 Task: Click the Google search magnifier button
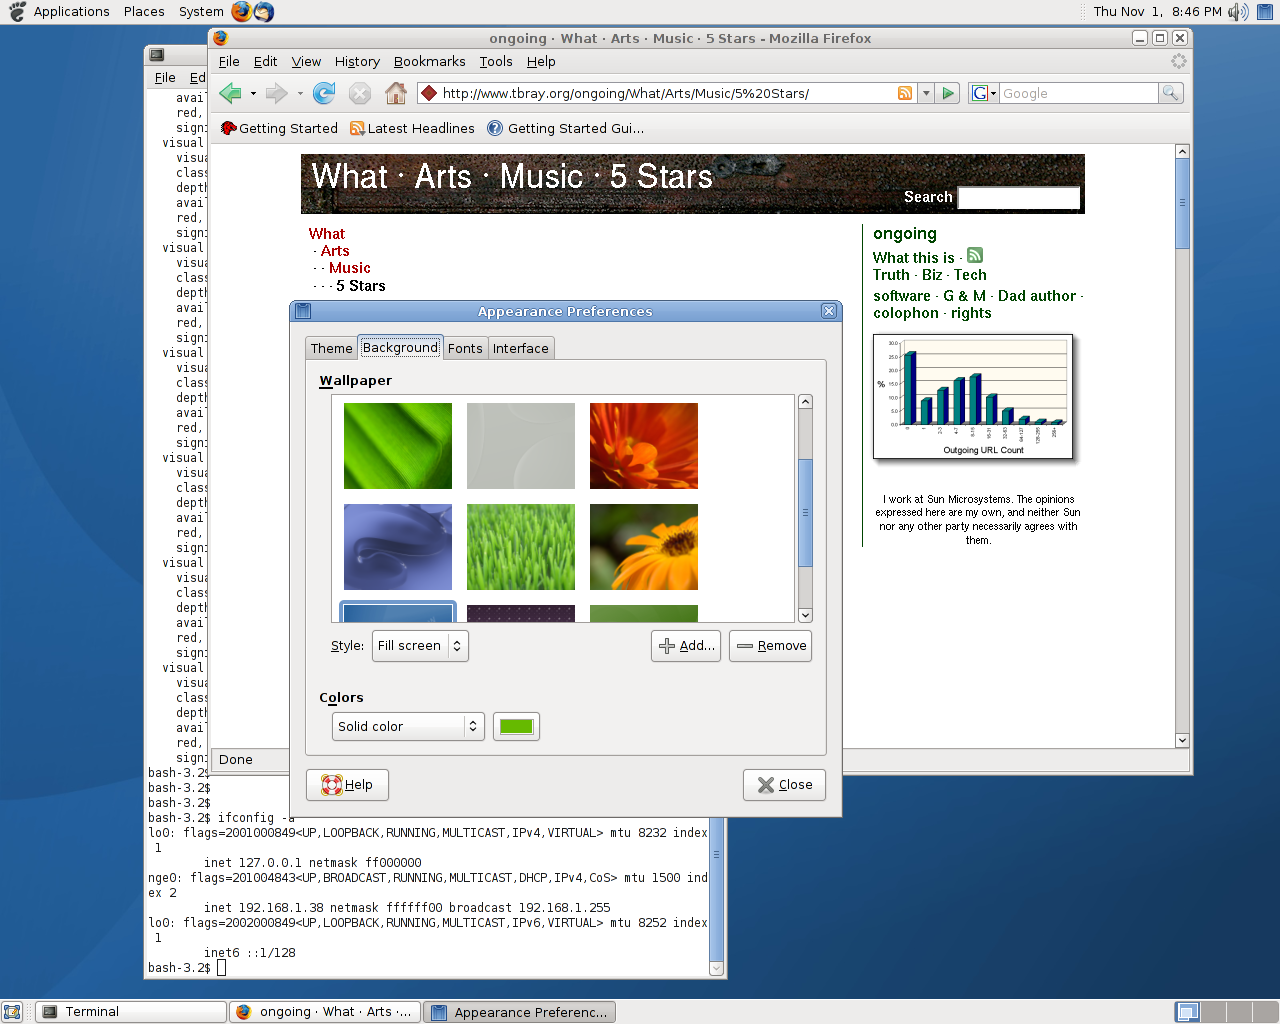[1170, 93]
